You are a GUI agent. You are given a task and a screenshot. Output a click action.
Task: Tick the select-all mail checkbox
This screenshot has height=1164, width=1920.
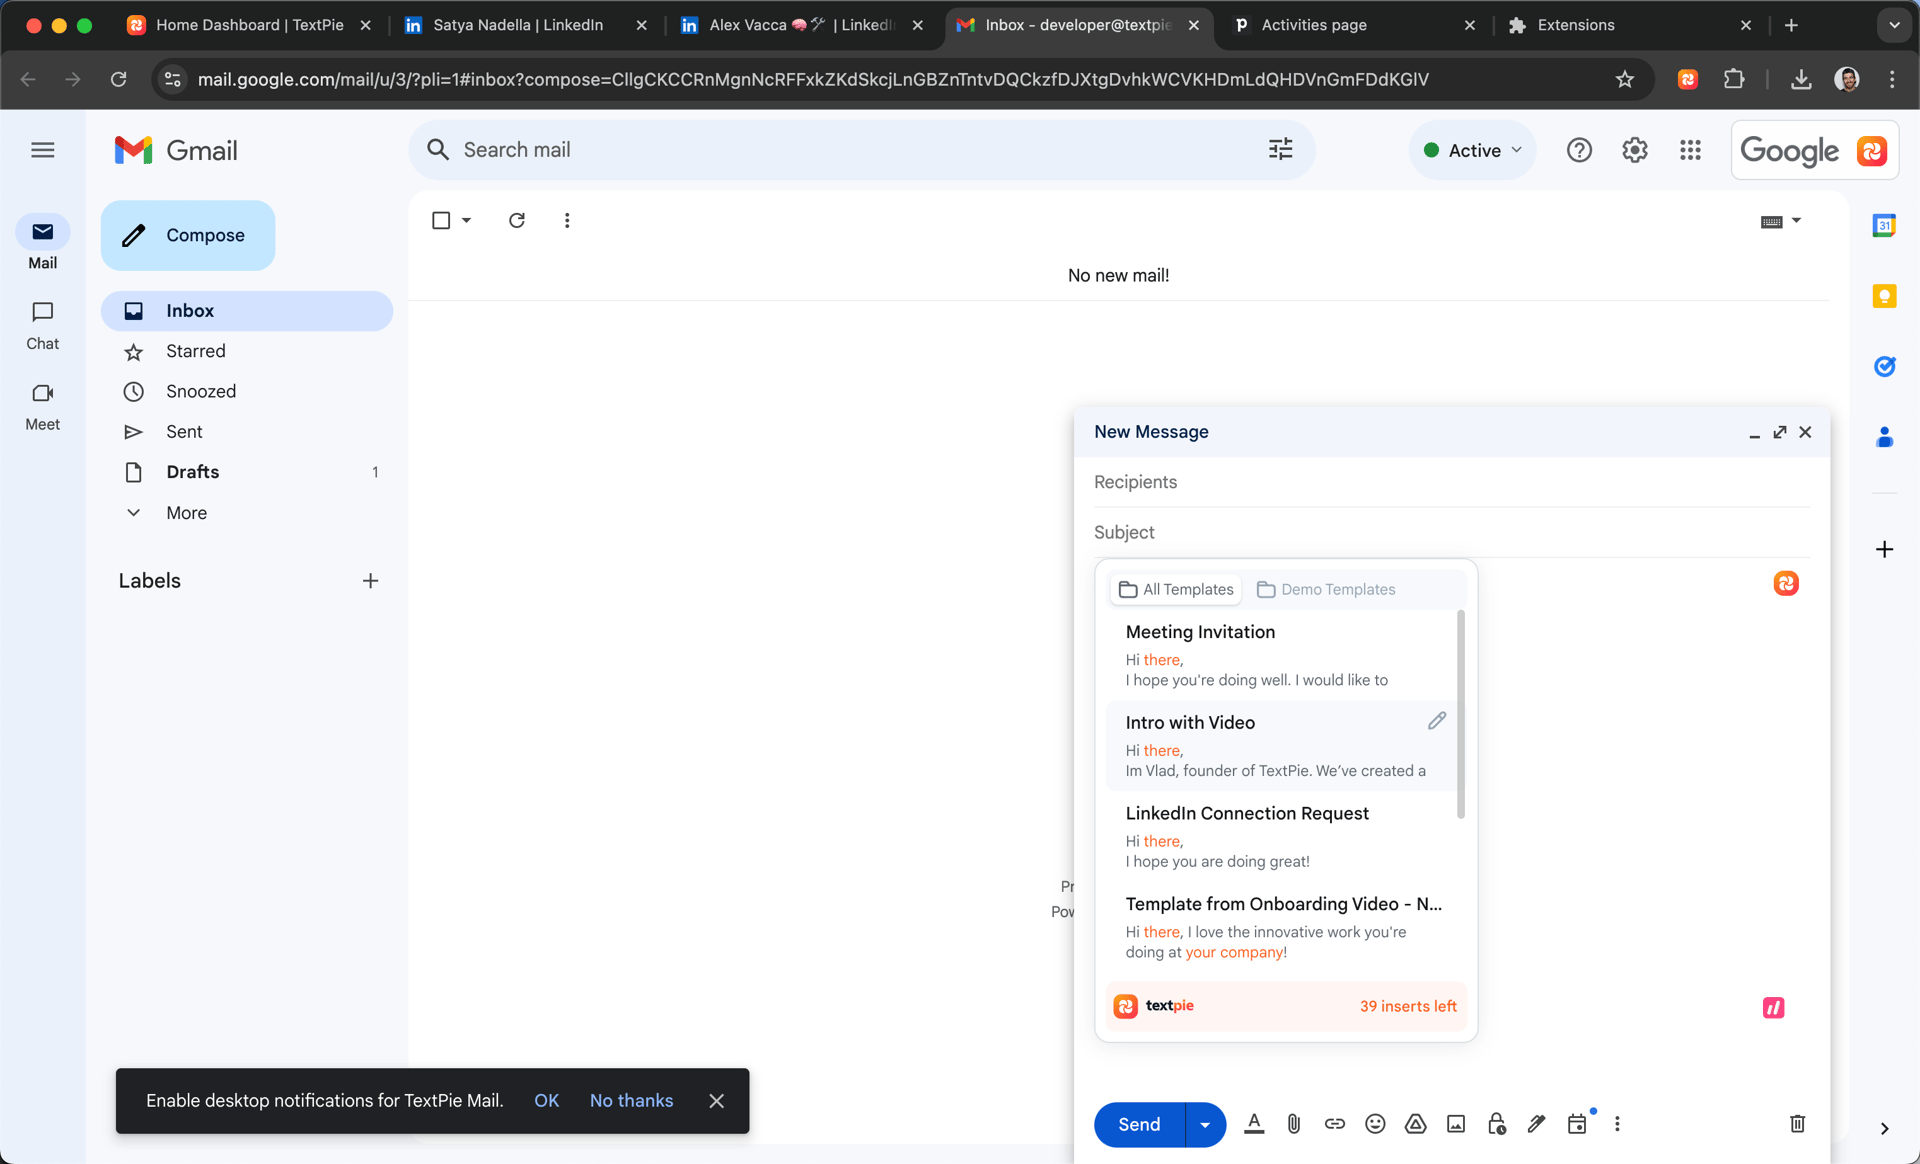pyautogui.click(x=441, y=220)
